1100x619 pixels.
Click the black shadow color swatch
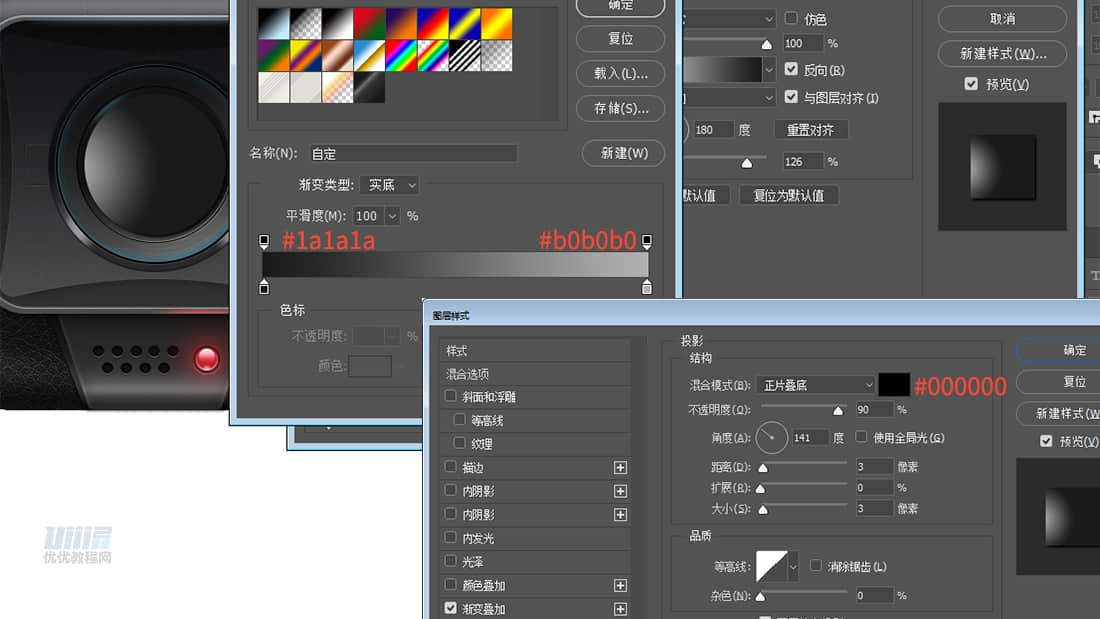pyautogui.click(x=894, y=385)
